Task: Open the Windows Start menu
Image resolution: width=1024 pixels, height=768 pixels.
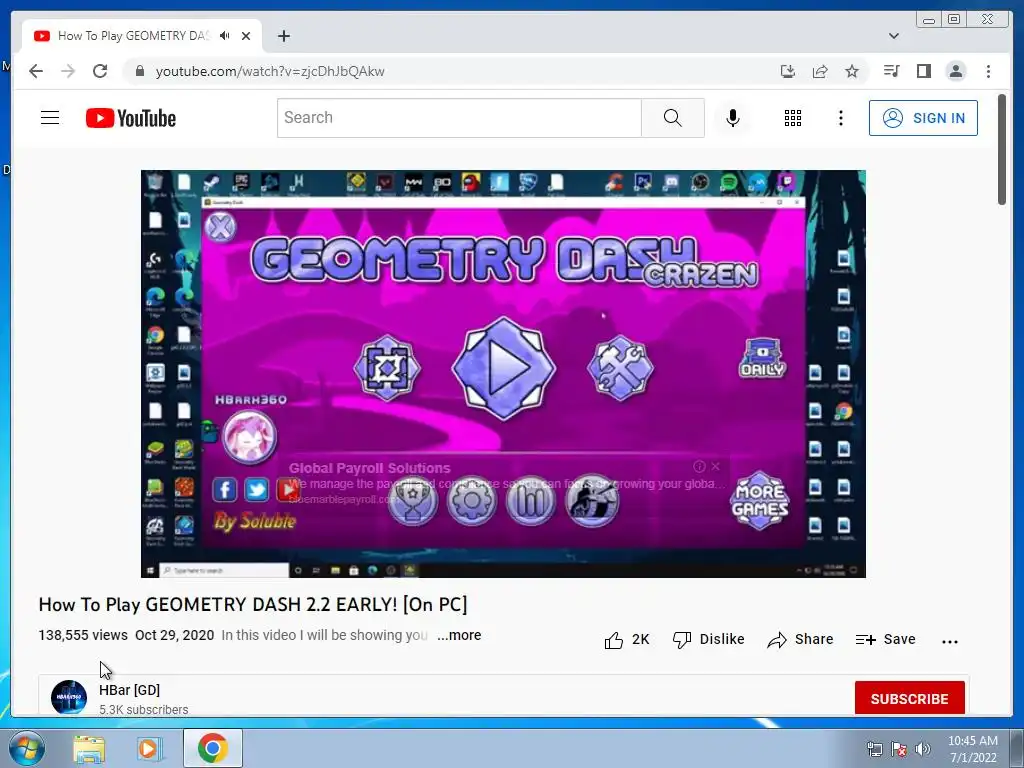Action: [27, 748]
